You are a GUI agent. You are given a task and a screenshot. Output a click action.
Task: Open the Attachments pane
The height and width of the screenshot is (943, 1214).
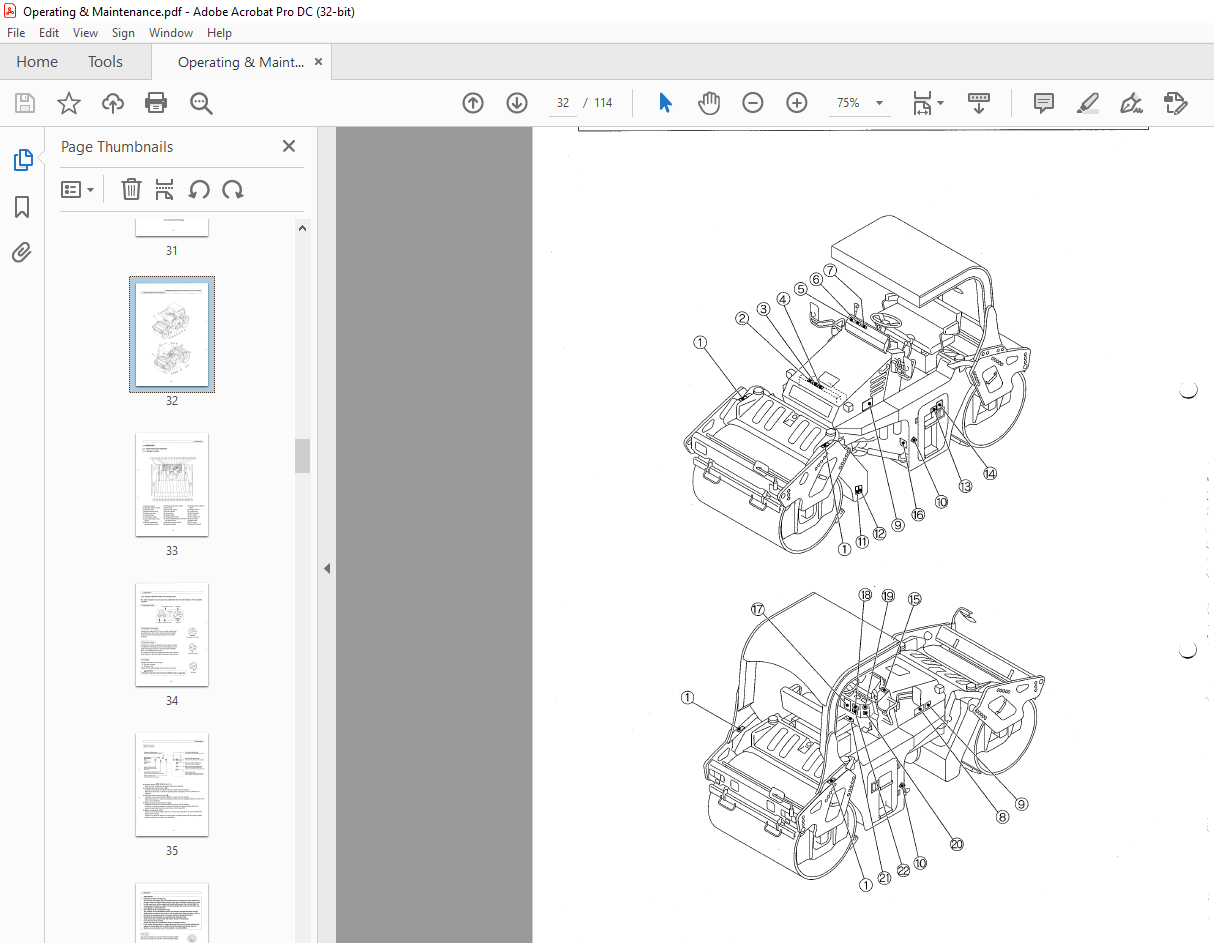pyautogui.click(x=22, y=252)
